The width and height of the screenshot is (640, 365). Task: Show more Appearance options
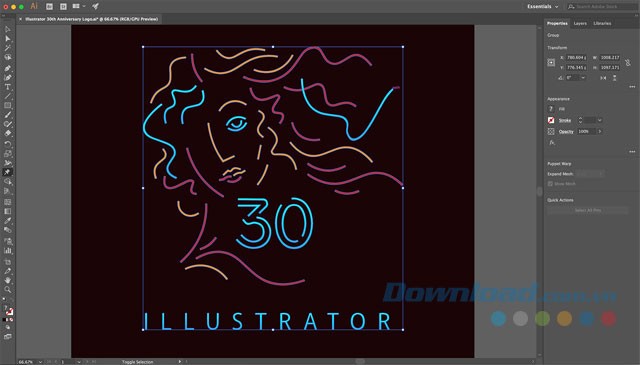[632, 151]
